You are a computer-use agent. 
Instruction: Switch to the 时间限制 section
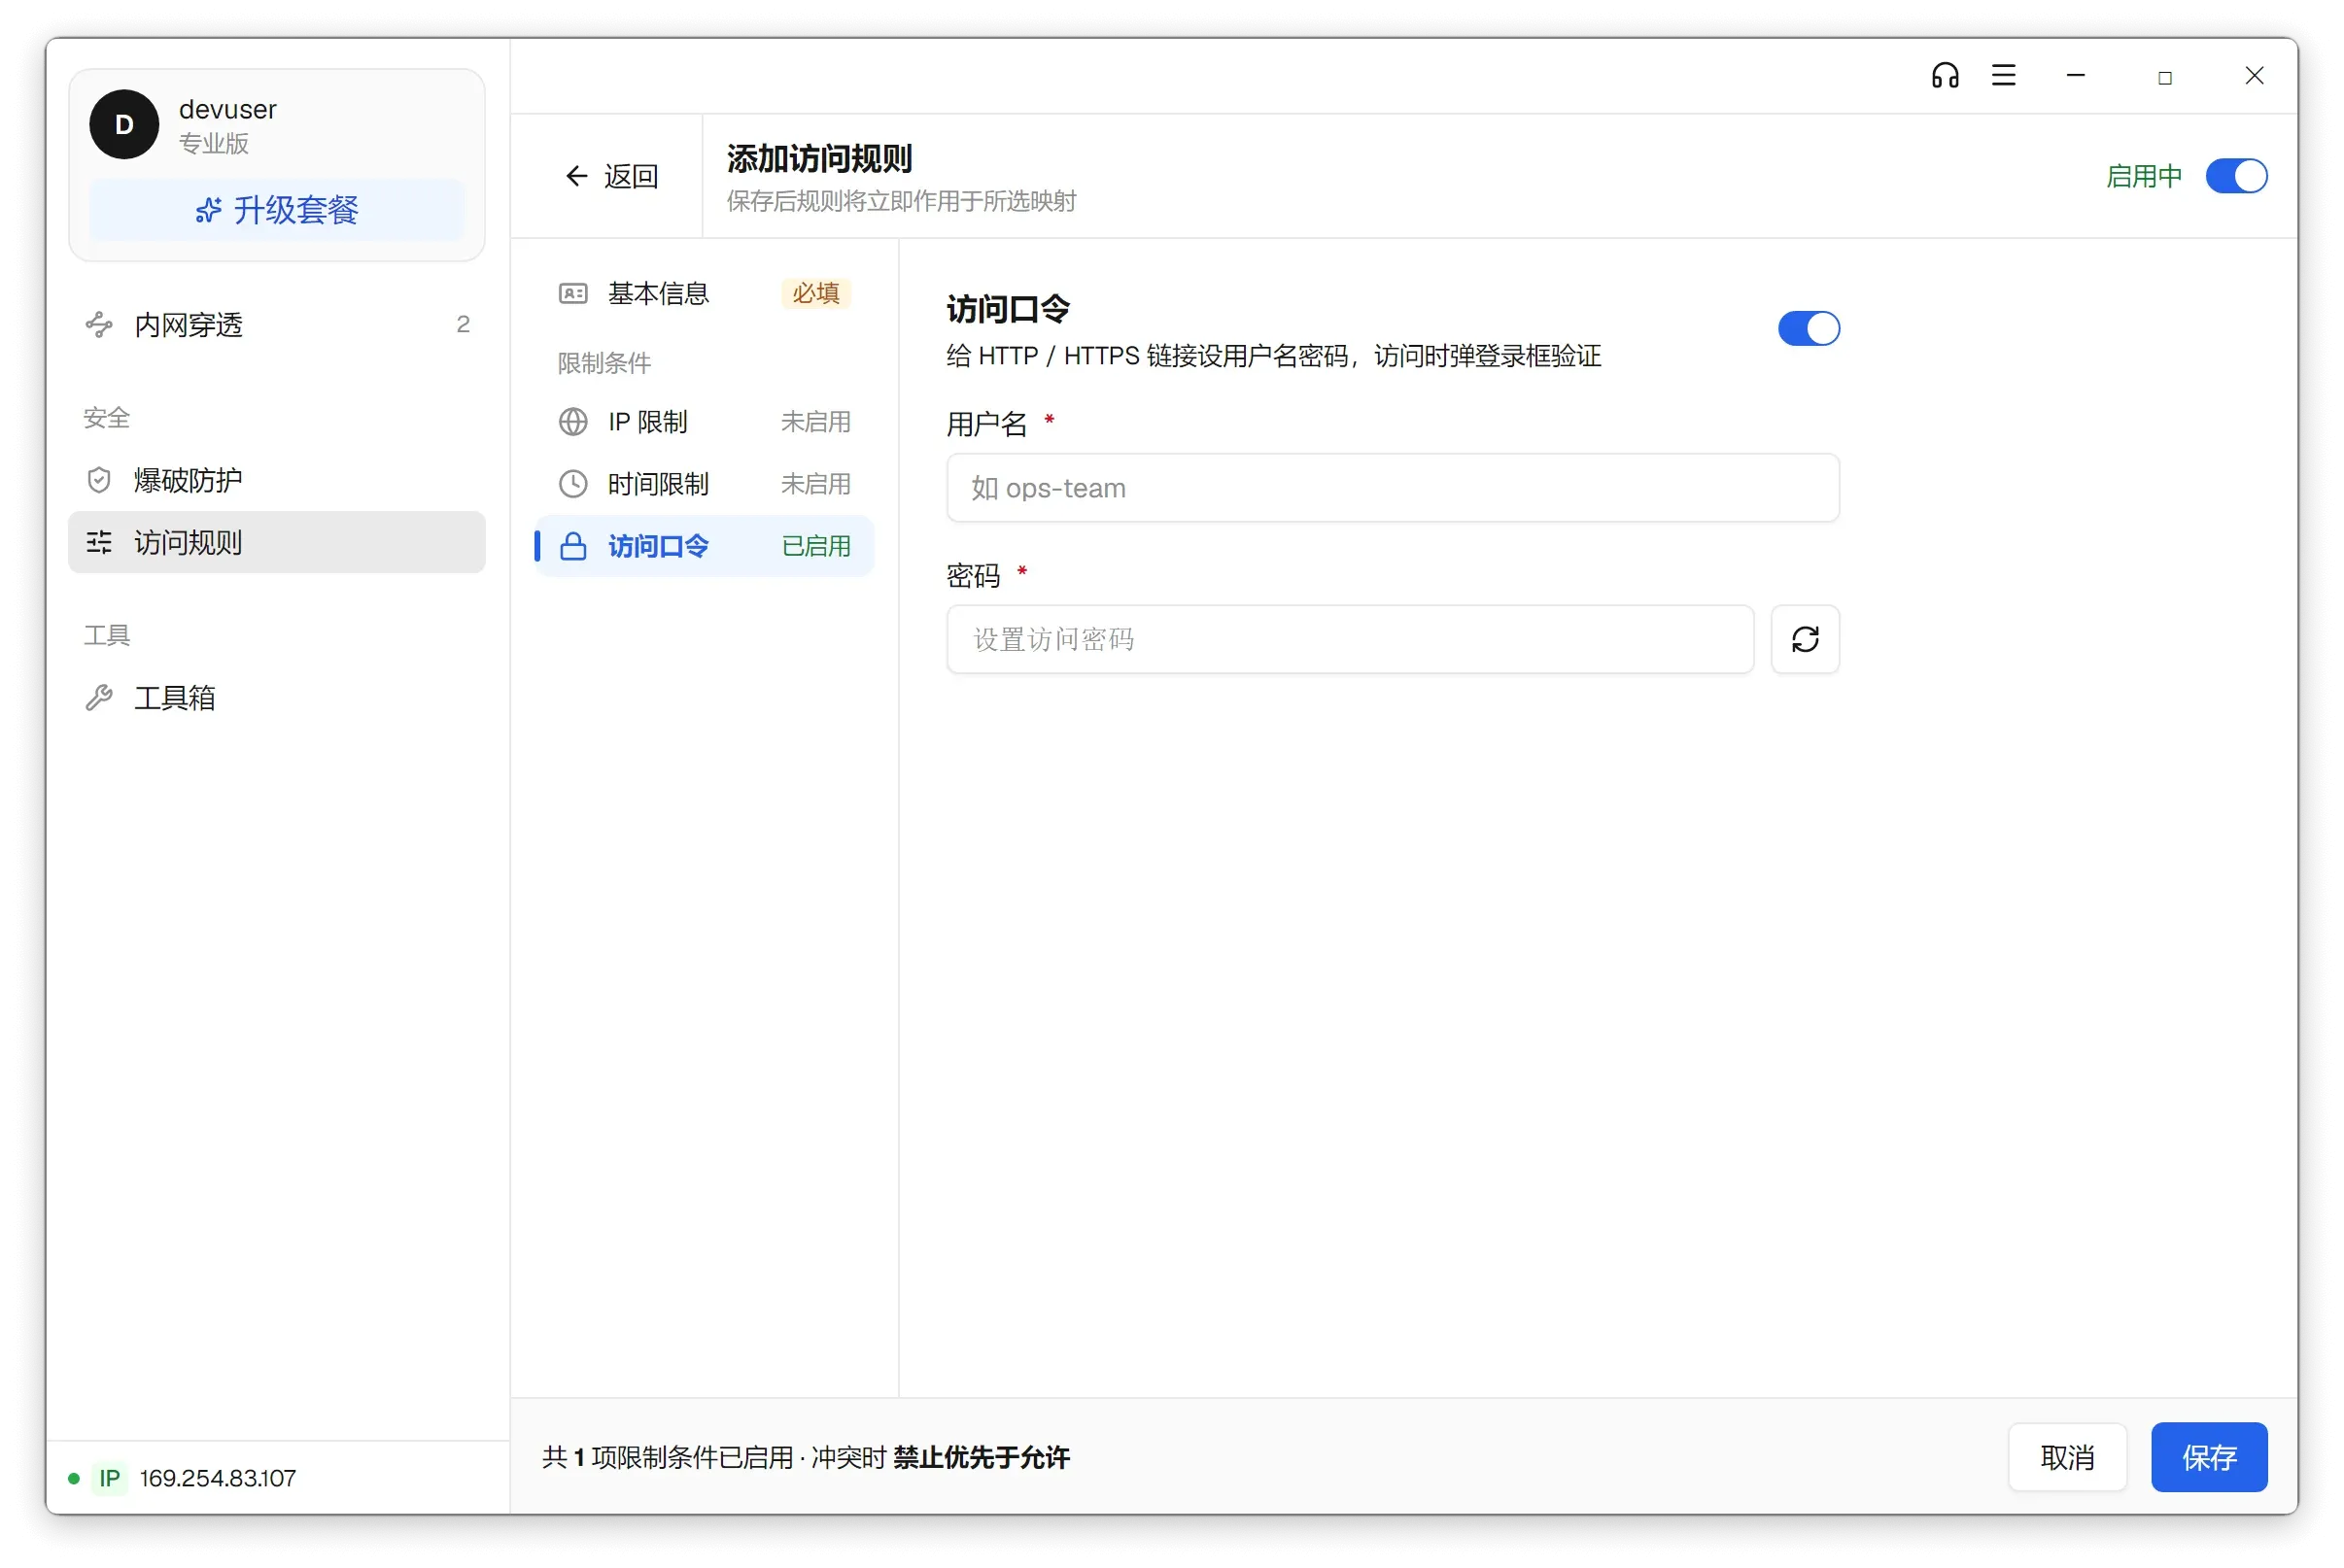[x=704, y=484]
